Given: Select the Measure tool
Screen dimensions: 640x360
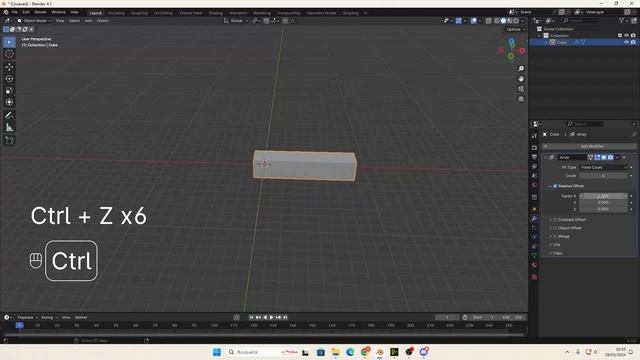Looking at the screenshot, I should (9, 128).
